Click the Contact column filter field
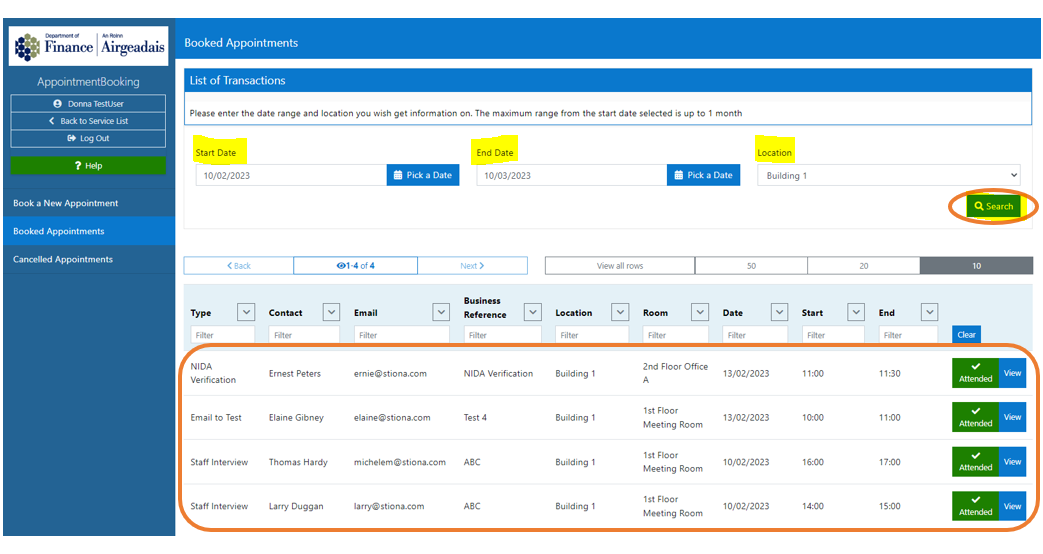Image resolution: width=1043 pixels, height=554 pixels. 303,335
